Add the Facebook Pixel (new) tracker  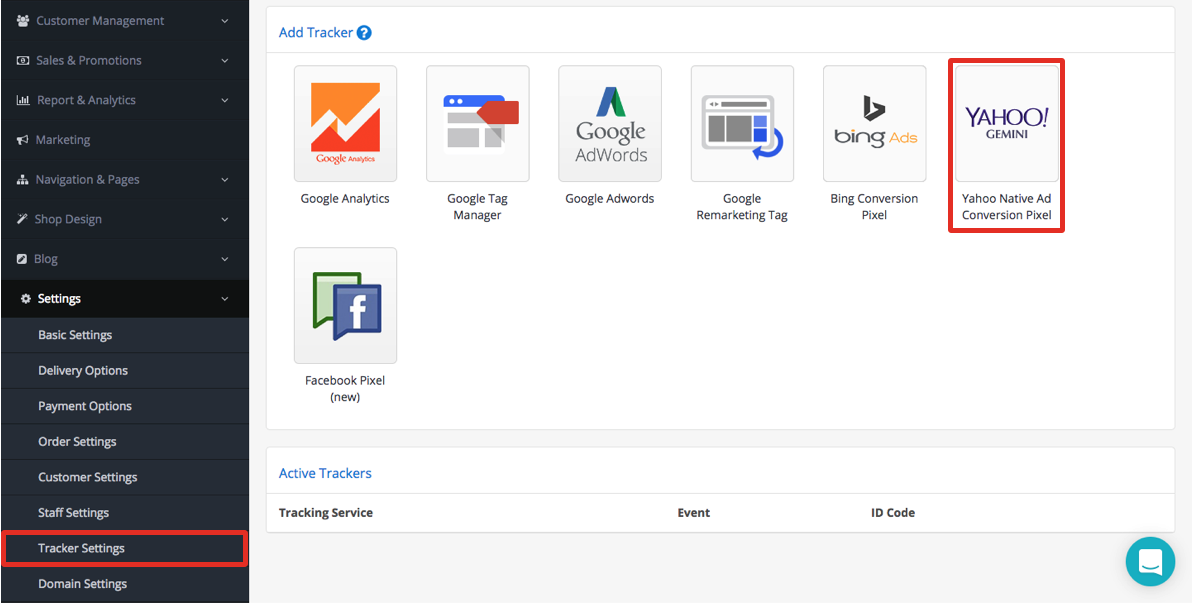[345, 306]
